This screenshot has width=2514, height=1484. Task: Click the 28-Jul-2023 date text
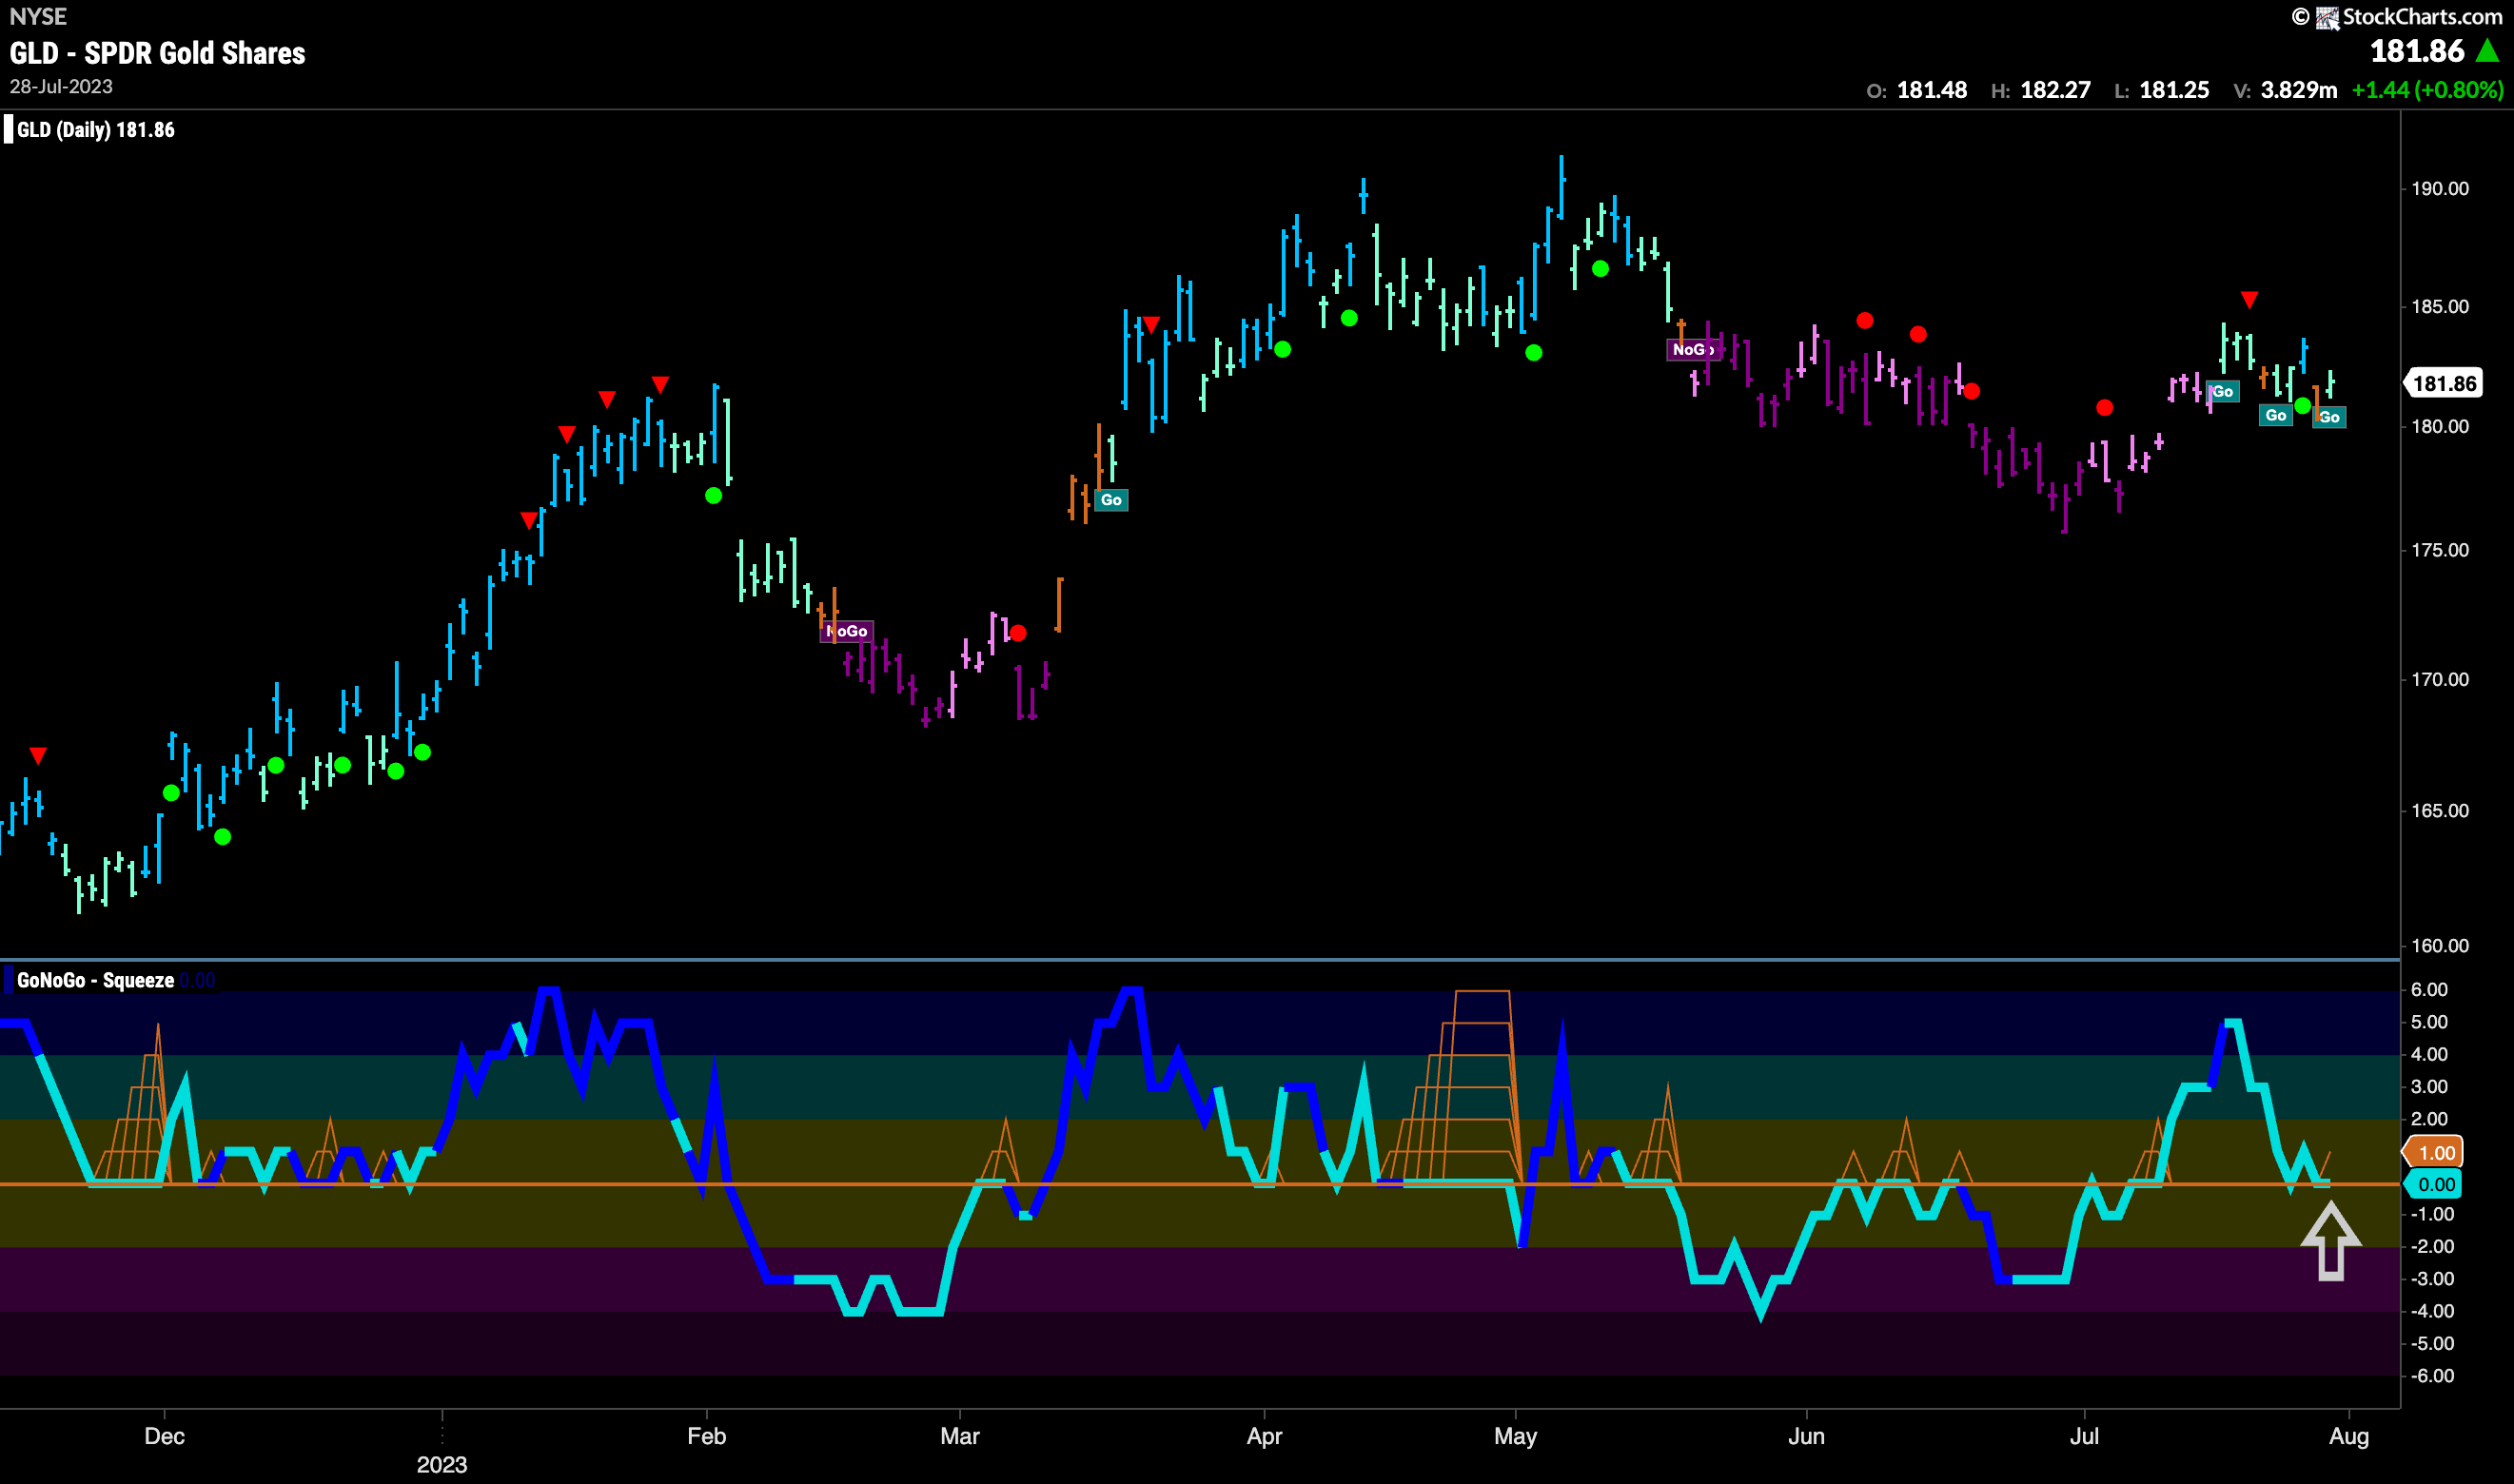point(61,87)
